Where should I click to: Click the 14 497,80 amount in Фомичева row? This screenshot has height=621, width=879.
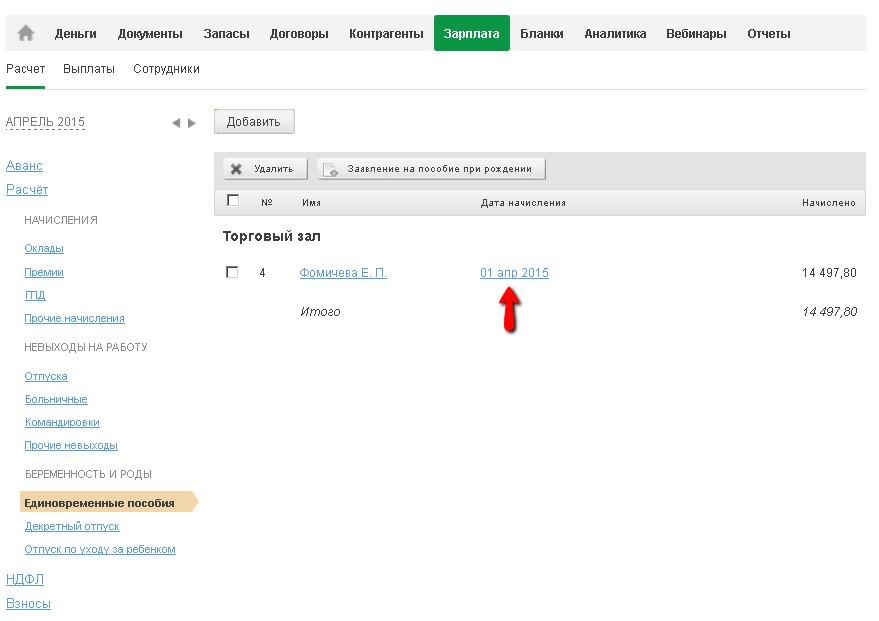829,272
